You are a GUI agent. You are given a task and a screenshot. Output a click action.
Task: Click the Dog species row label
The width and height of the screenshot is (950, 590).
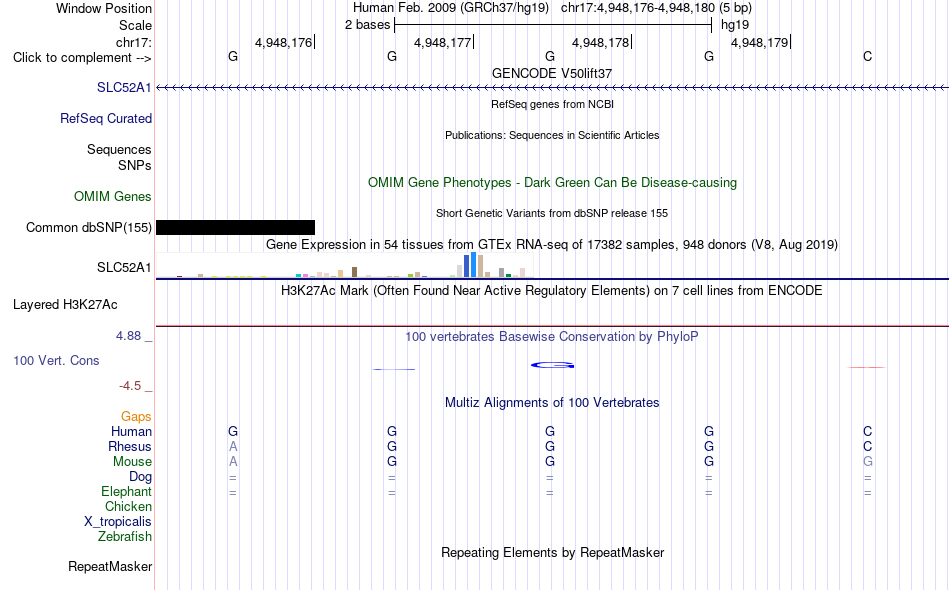tap(141, 477)
